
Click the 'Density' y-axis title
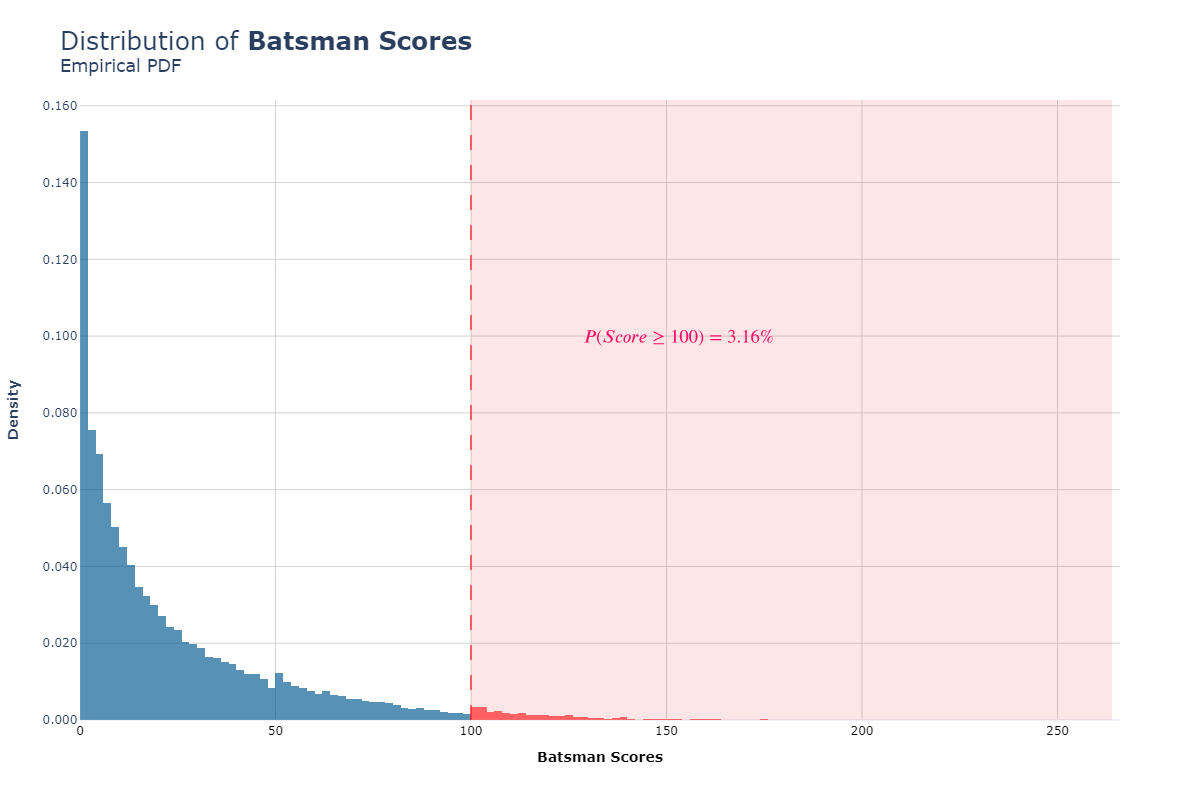click(14, 409)
